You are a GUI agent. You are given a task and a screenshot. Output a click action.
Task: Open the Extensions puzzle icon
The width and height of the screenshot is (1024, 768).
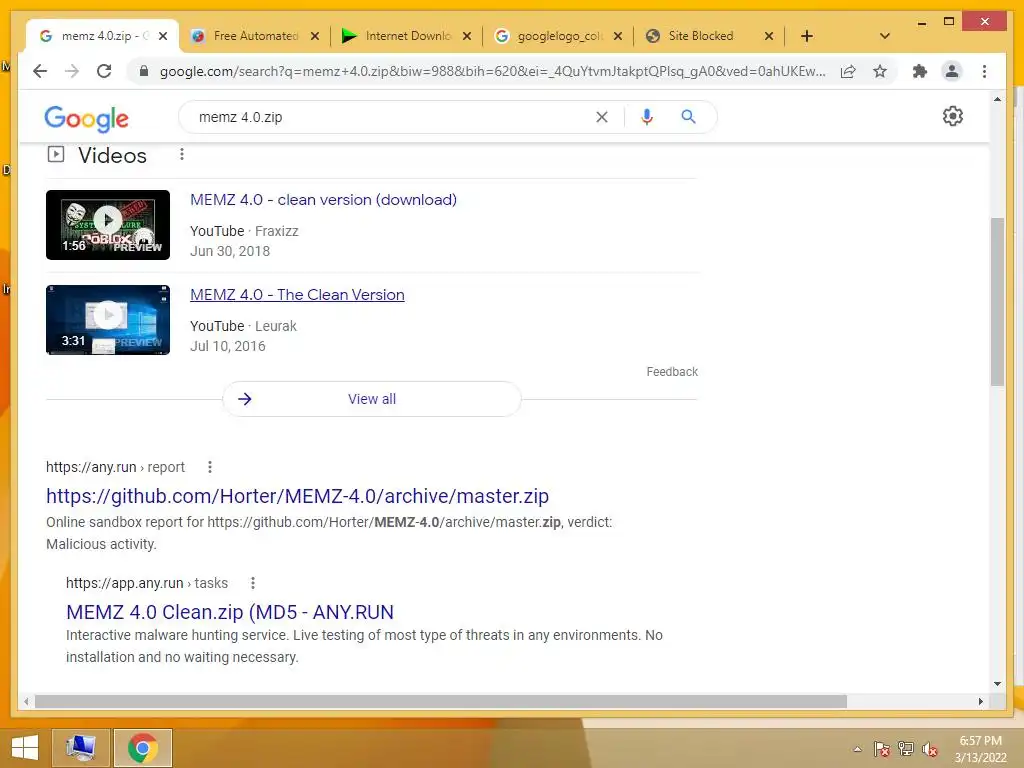tap(920, 71)
